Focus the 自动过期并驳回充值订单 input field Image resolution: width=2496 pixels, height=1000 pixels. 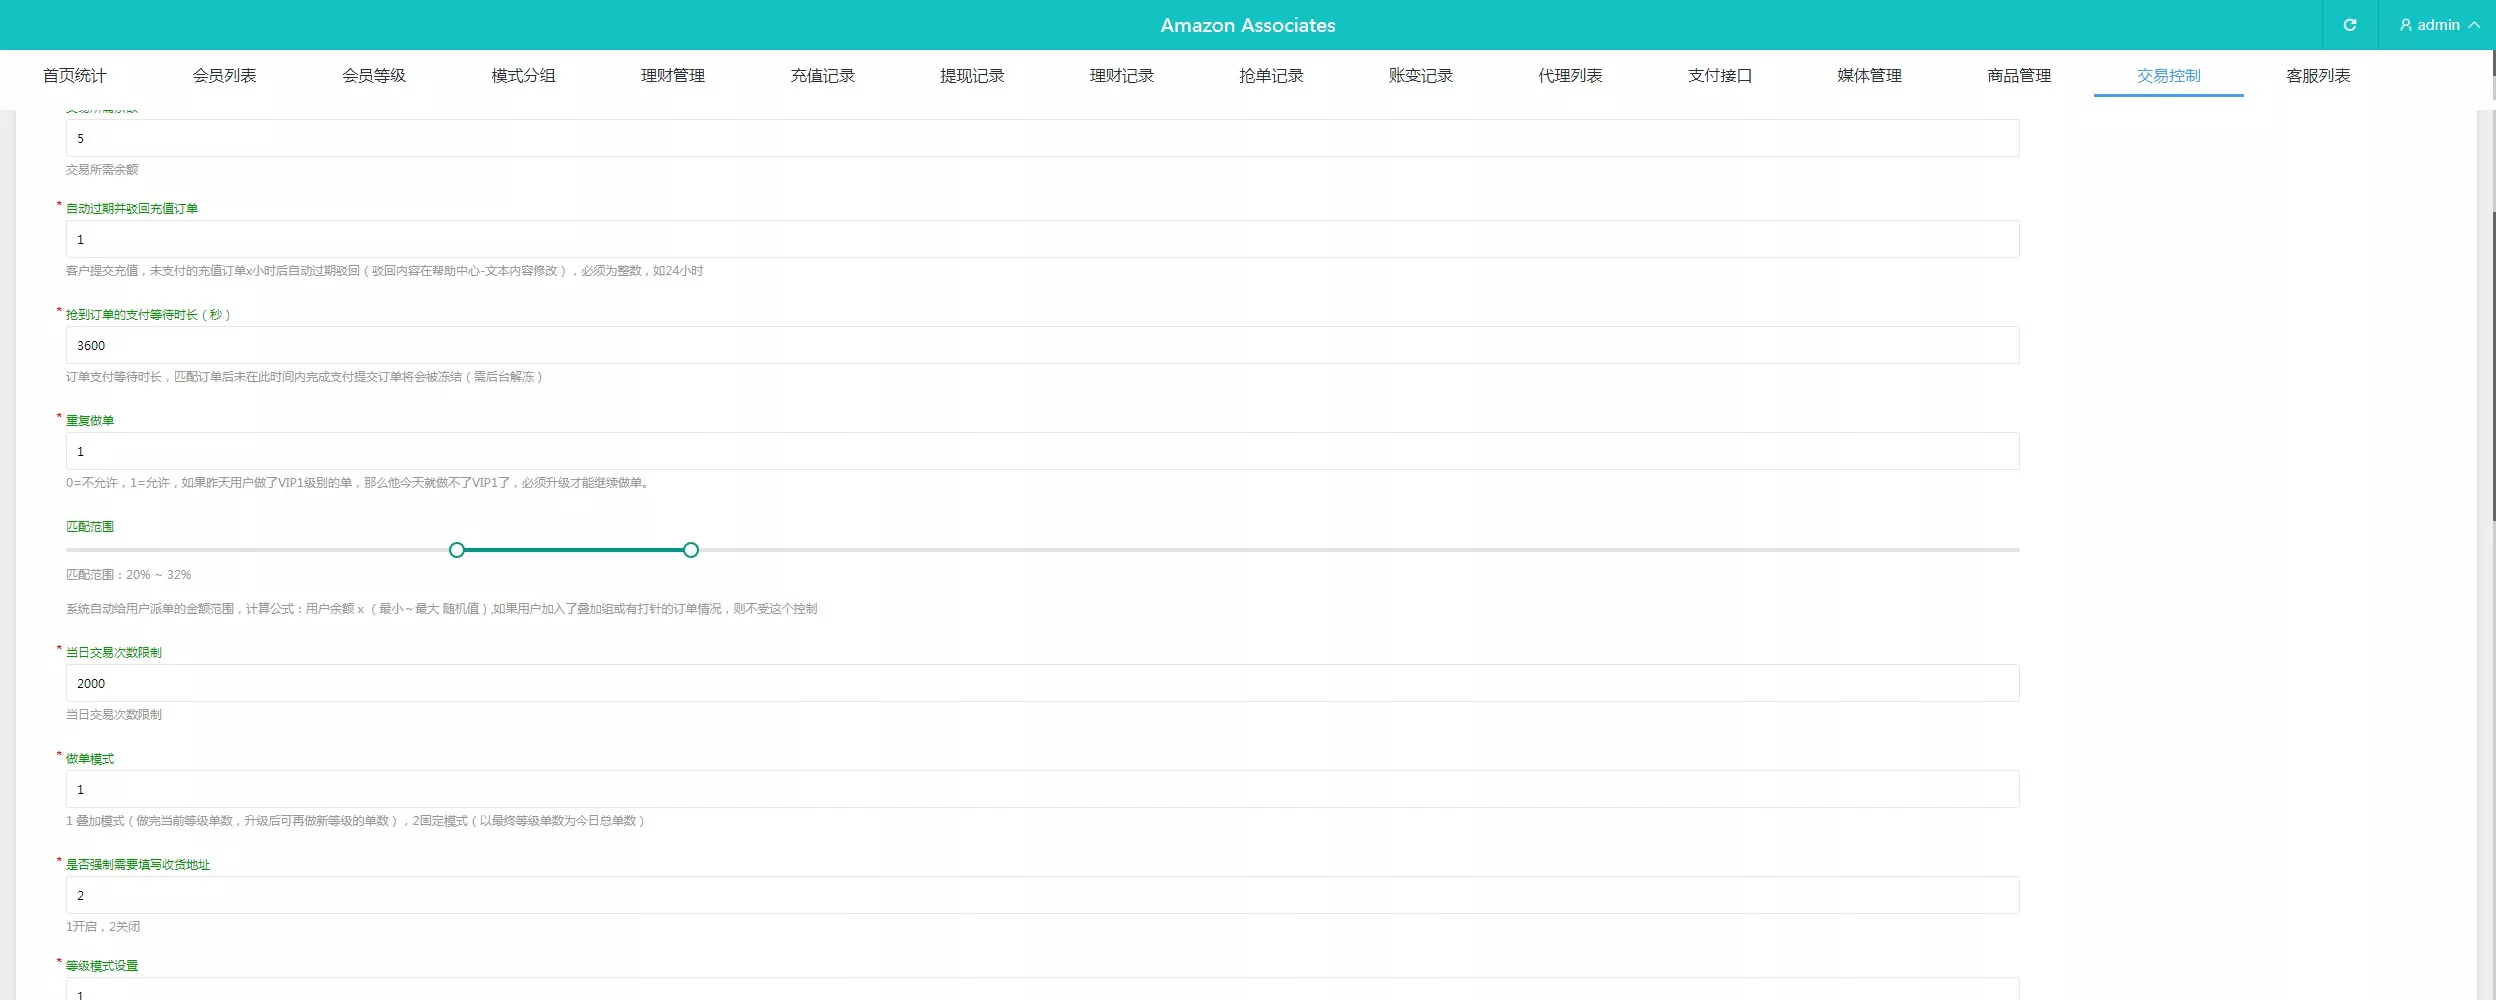pos(1042,240)
